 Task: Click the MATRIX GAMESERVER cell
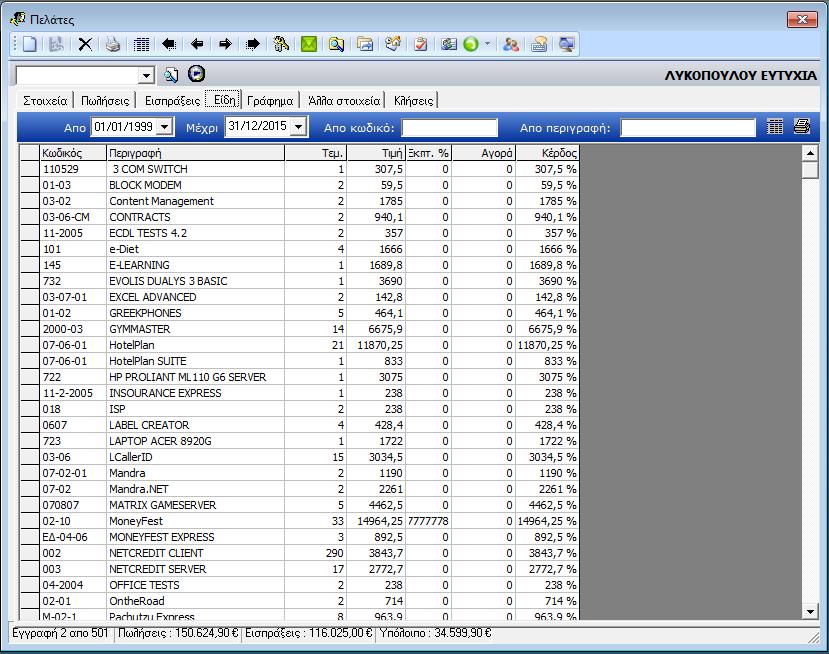coord(196,505)
